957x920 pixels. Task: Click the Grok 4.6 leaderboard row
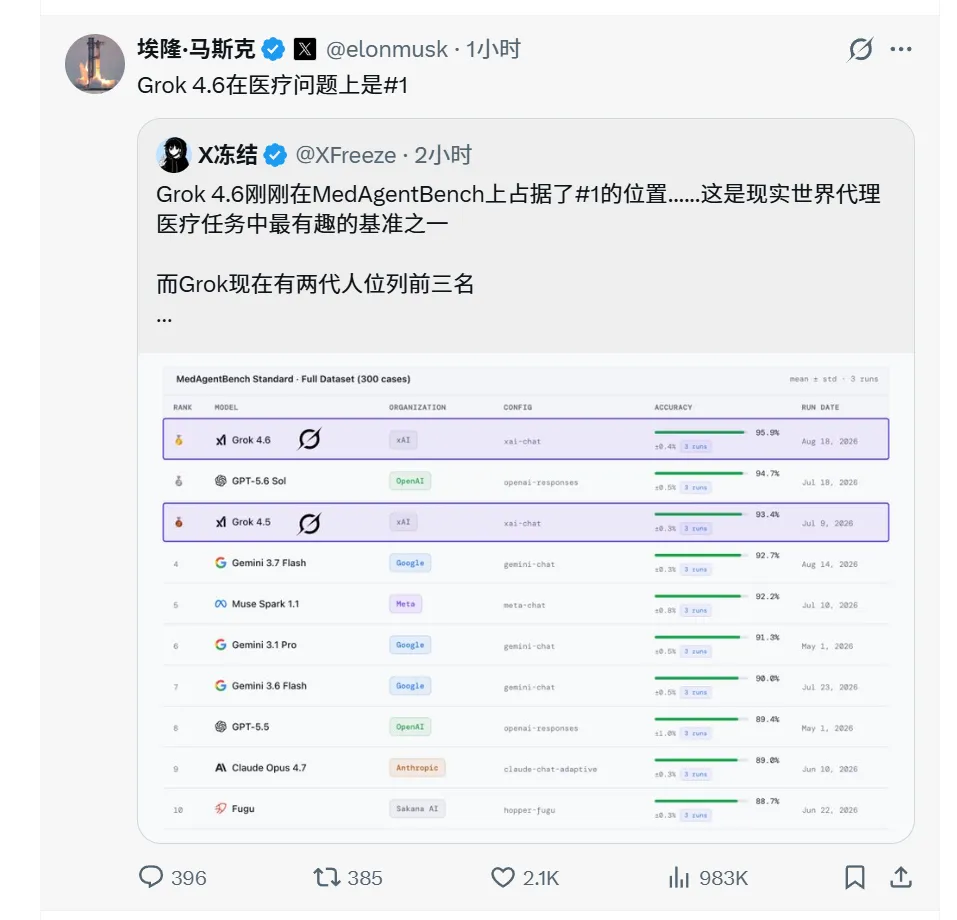(525, 439)
